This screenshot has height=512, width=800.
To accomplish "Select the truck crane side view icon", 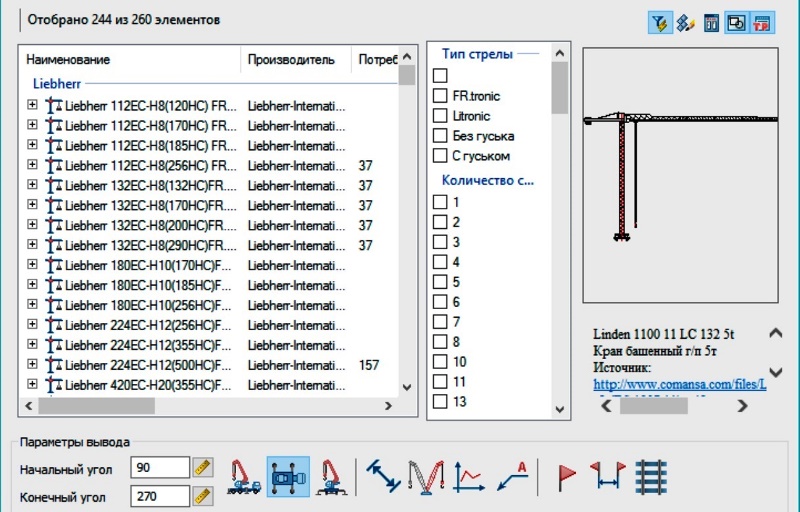I will coord(244,477).
